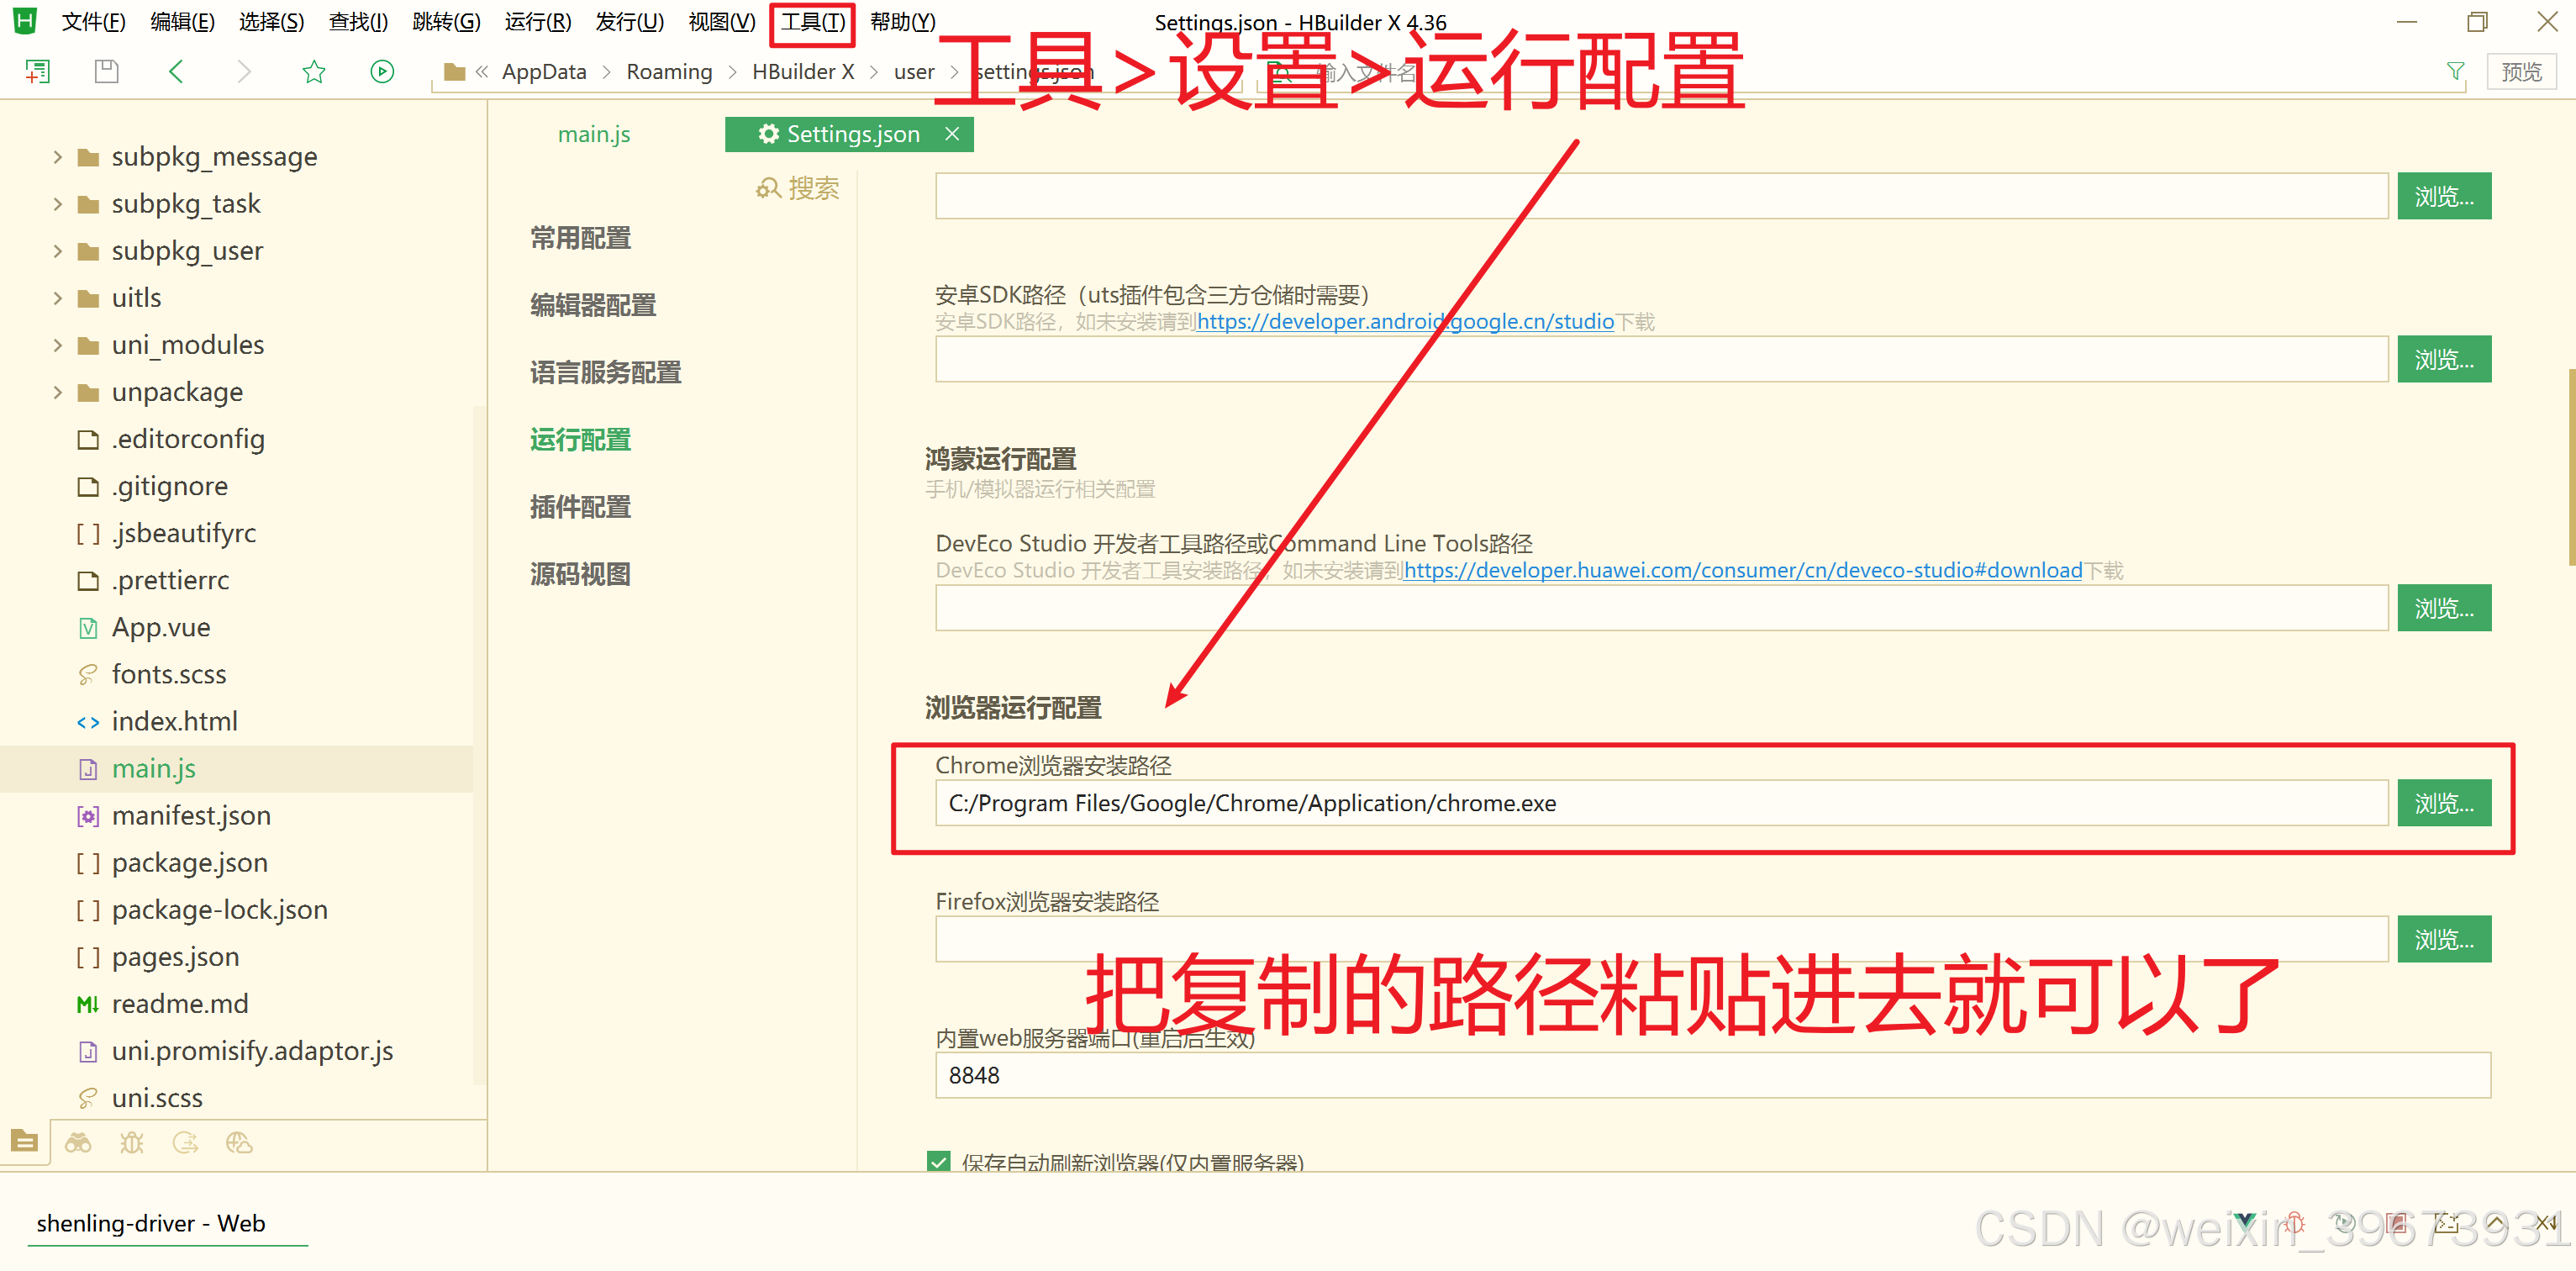Screen dimensions: 2576x1271
Task: Open project manager icon at bottom left
Action: tap(25, 1142)
